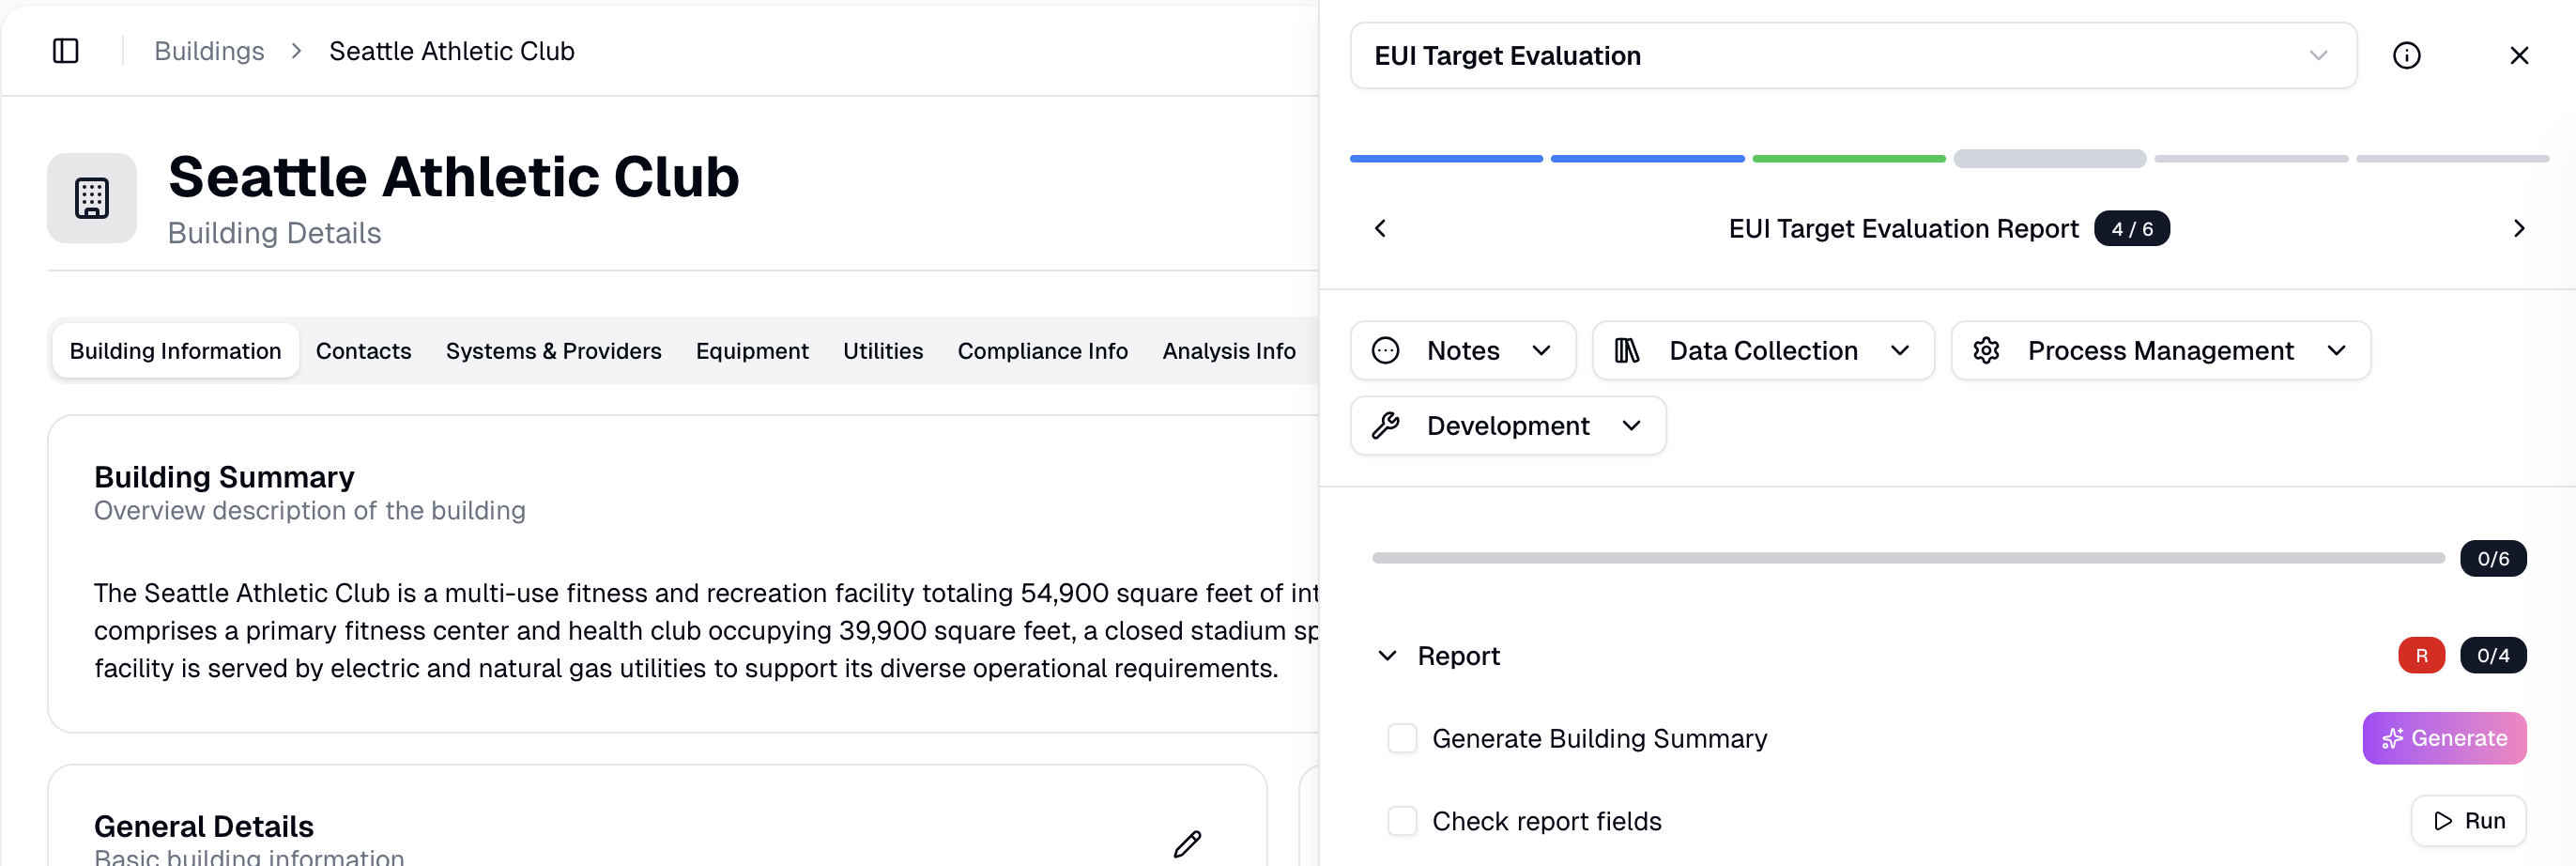Tick the Check report fields checkbox
Viewport: 2576px width, 866px height.
point(1402,821)
